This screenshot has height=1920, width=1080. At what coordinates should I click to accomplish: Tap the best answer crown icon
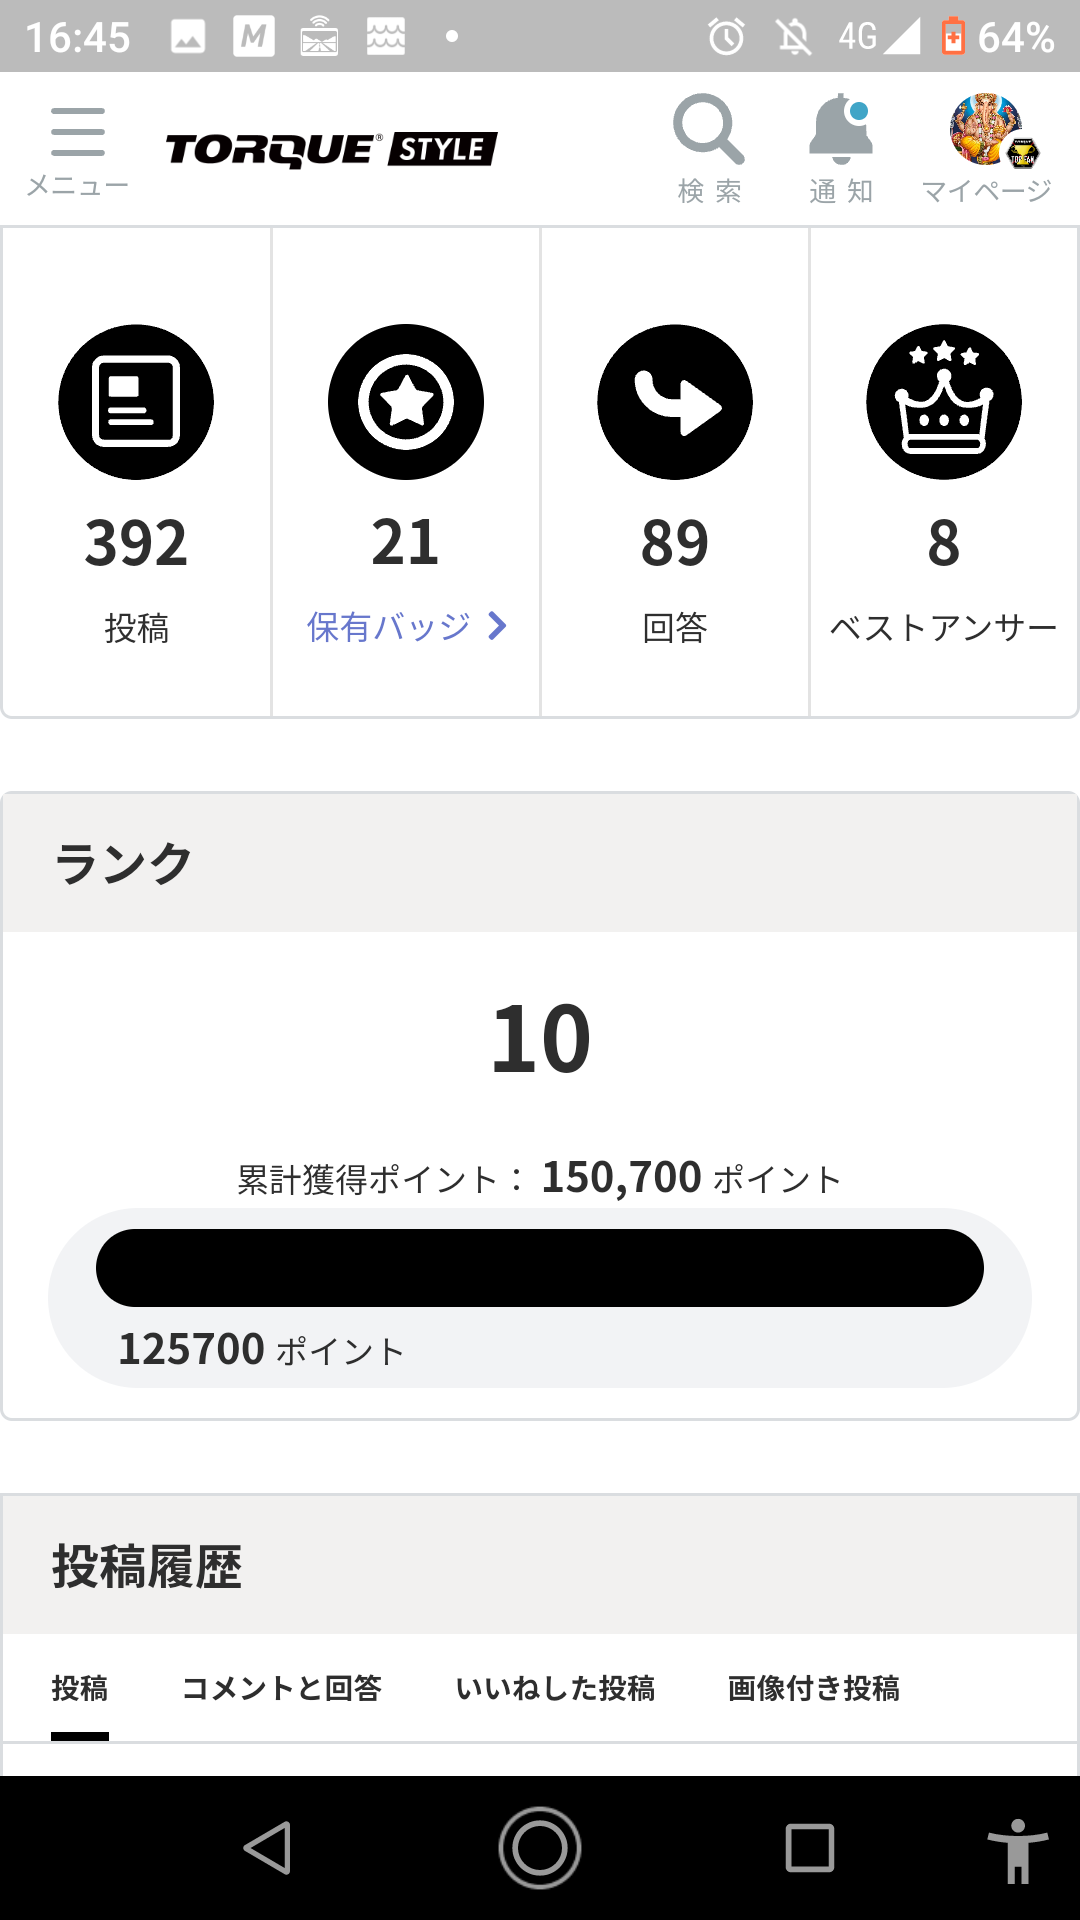pyautogui.click(x=944, y=402)
